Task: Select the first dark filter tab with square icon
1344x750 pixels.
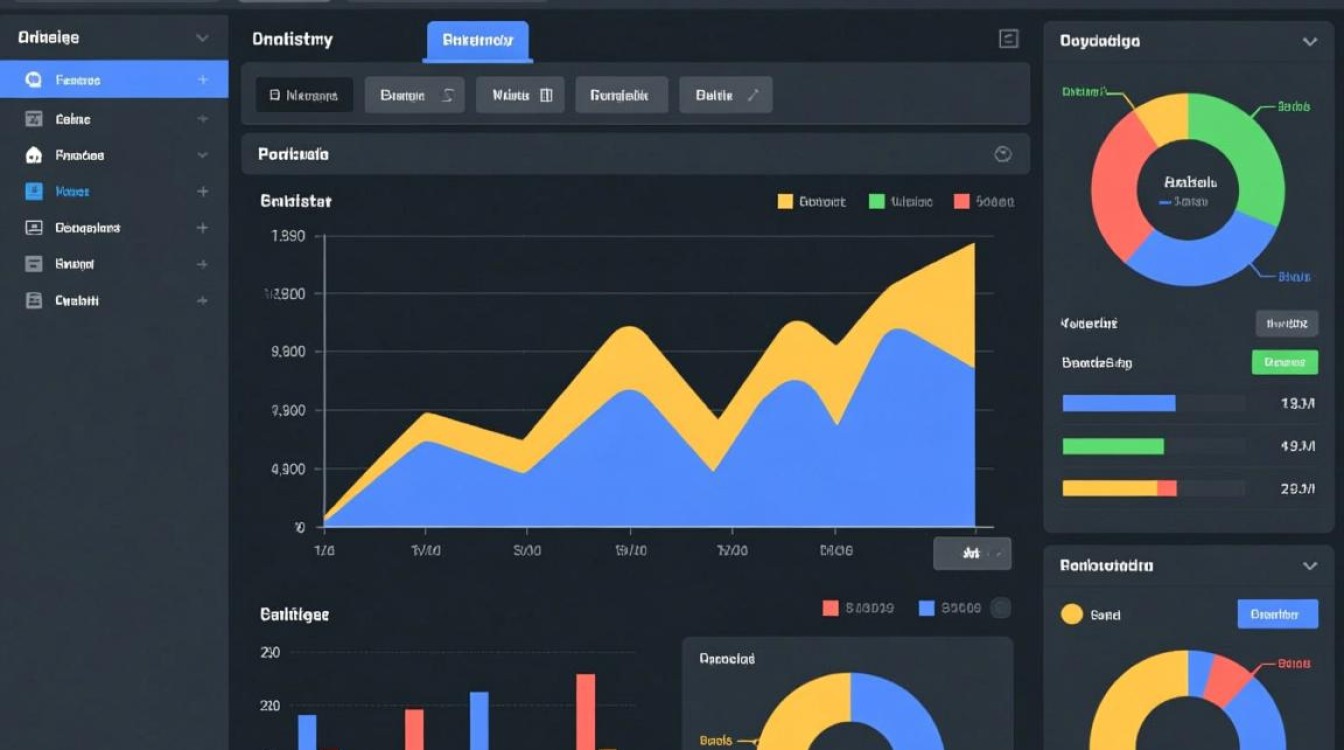Action: 304,96
